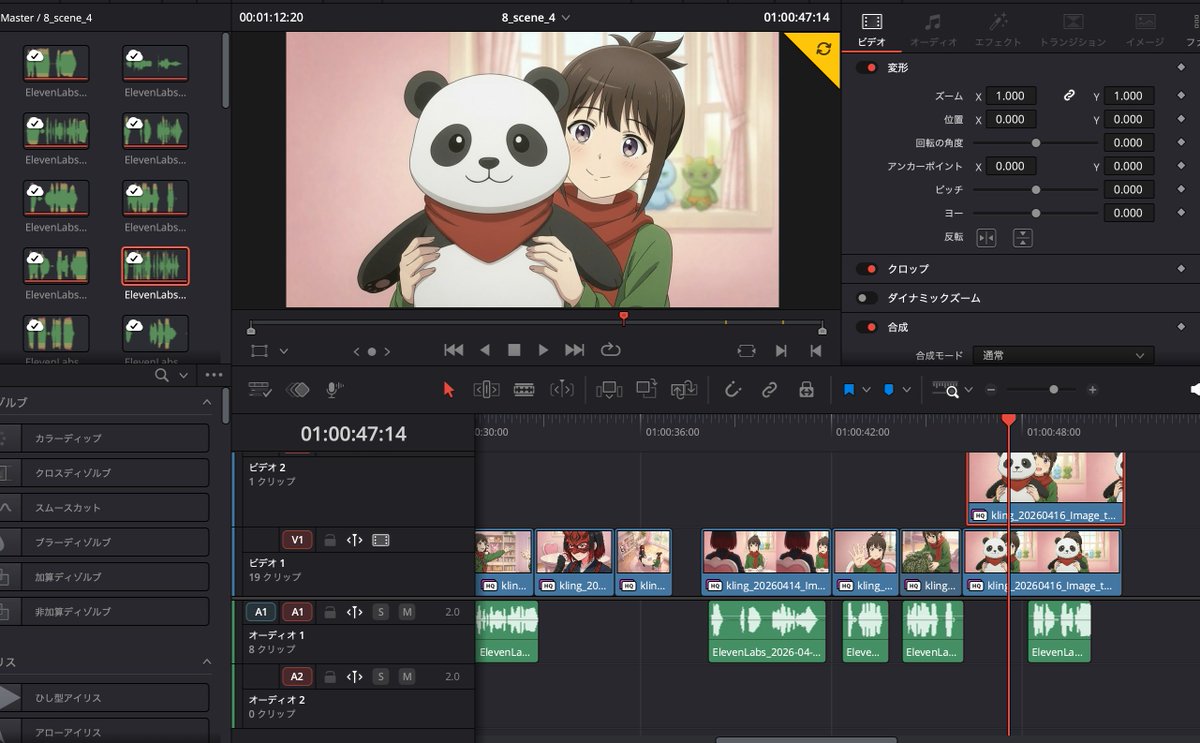The width and height of the screenshot is (1200, 743).
Task: Switch to イメージ inspector tab
Action: pyautogui.click(x=1145, y=30)
